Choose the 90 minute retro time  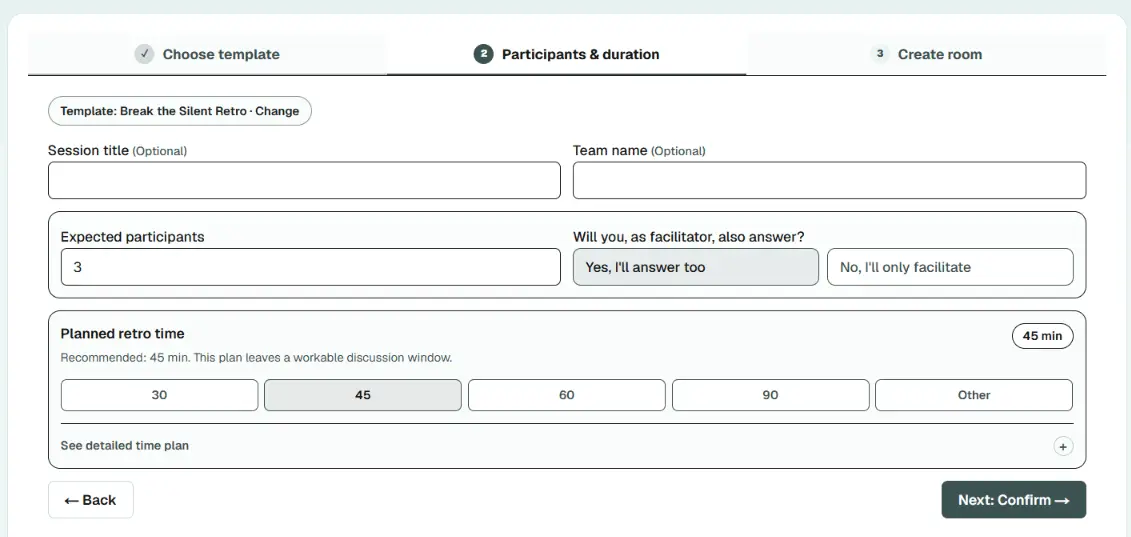tap(770, 396)
